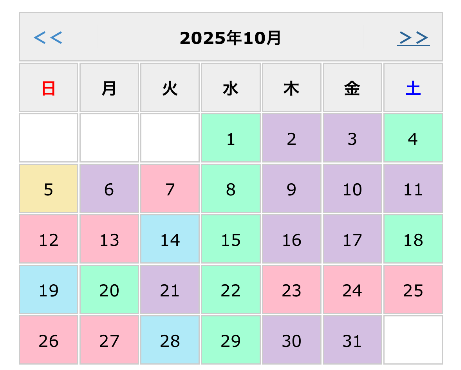
Task: Select date 22 green cell
Action: (x=231, y=290)
